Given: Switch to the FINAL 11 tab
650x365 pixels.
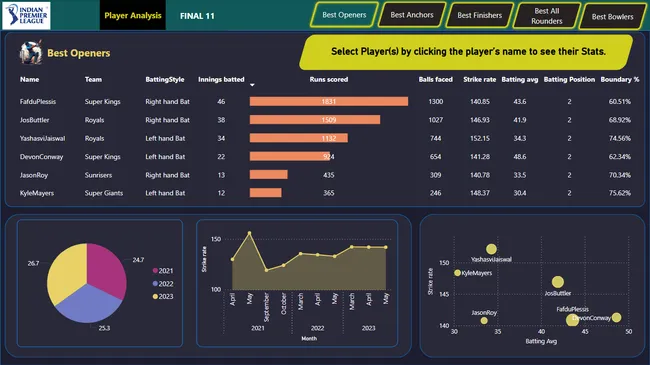Looking at the screenshot, I should pos(197,16).
